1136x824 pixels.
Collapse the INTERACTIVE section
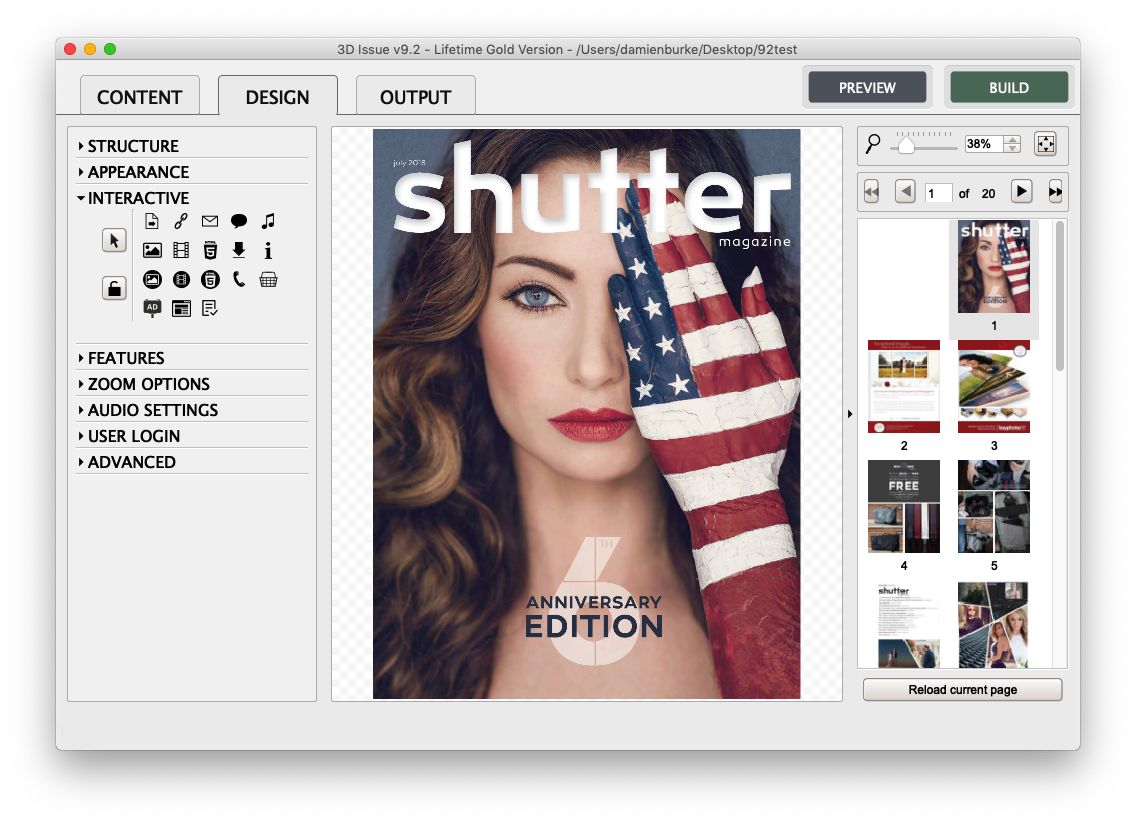tap(138, 198)
